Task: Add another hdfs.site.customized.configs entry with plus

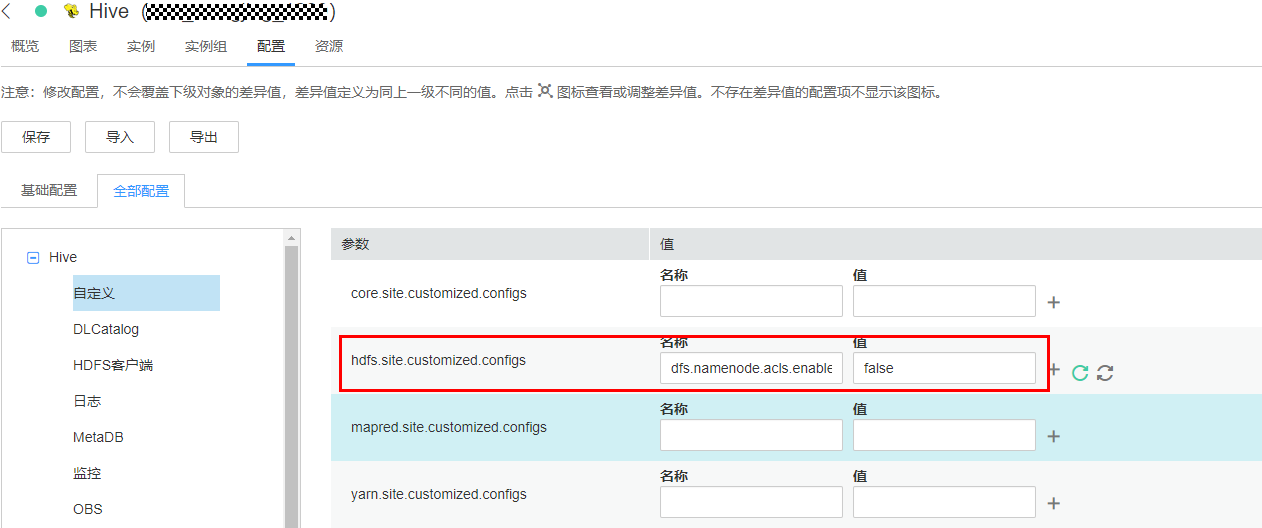Action: coord(1053,369)
